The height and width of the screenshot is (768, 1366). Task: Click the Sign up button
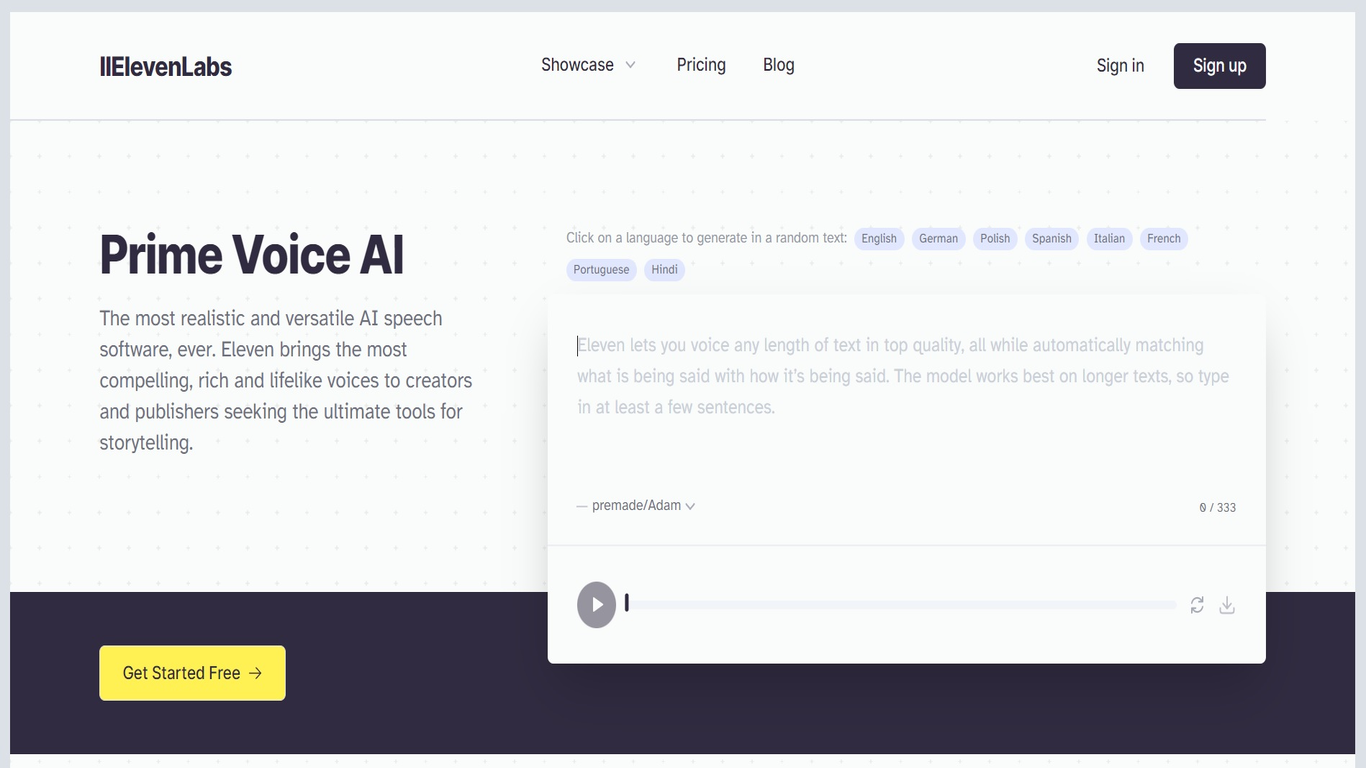click(x=1219, y=65)
